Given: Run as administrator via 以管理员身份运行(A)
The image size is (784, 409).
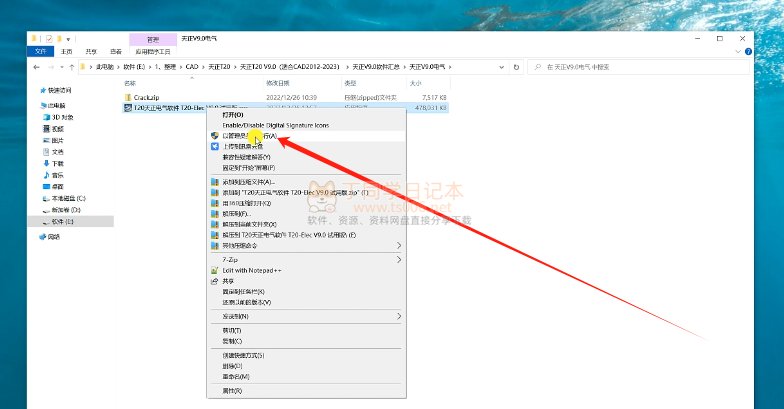Looking at the screenshot, I should point(250,136).
